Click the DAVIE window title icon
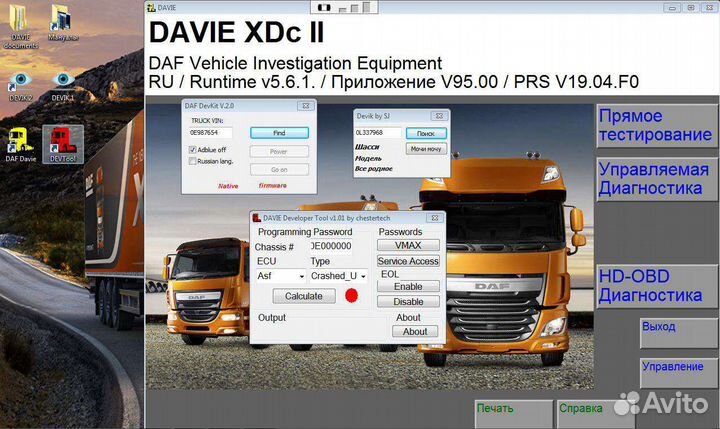The image size is (720, 429). click(151, 7)
